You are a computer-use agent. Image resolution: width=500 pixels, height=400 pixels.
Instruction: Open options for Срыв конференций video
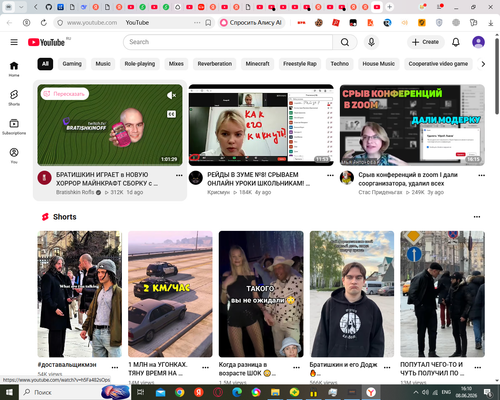point(482,175)
